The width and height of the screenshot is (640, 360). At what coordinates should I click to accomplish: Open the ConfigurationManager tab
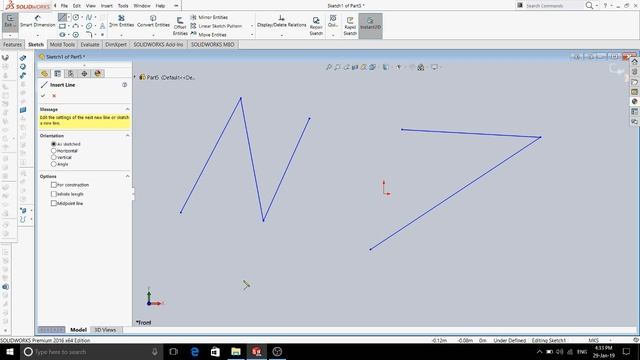[71, 73]
